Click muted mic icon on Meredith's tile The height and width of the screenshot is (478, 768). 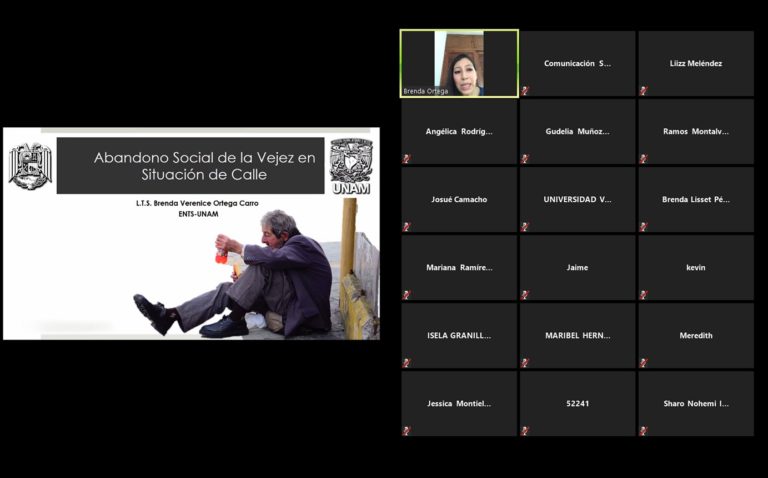[x=643, y=363]
